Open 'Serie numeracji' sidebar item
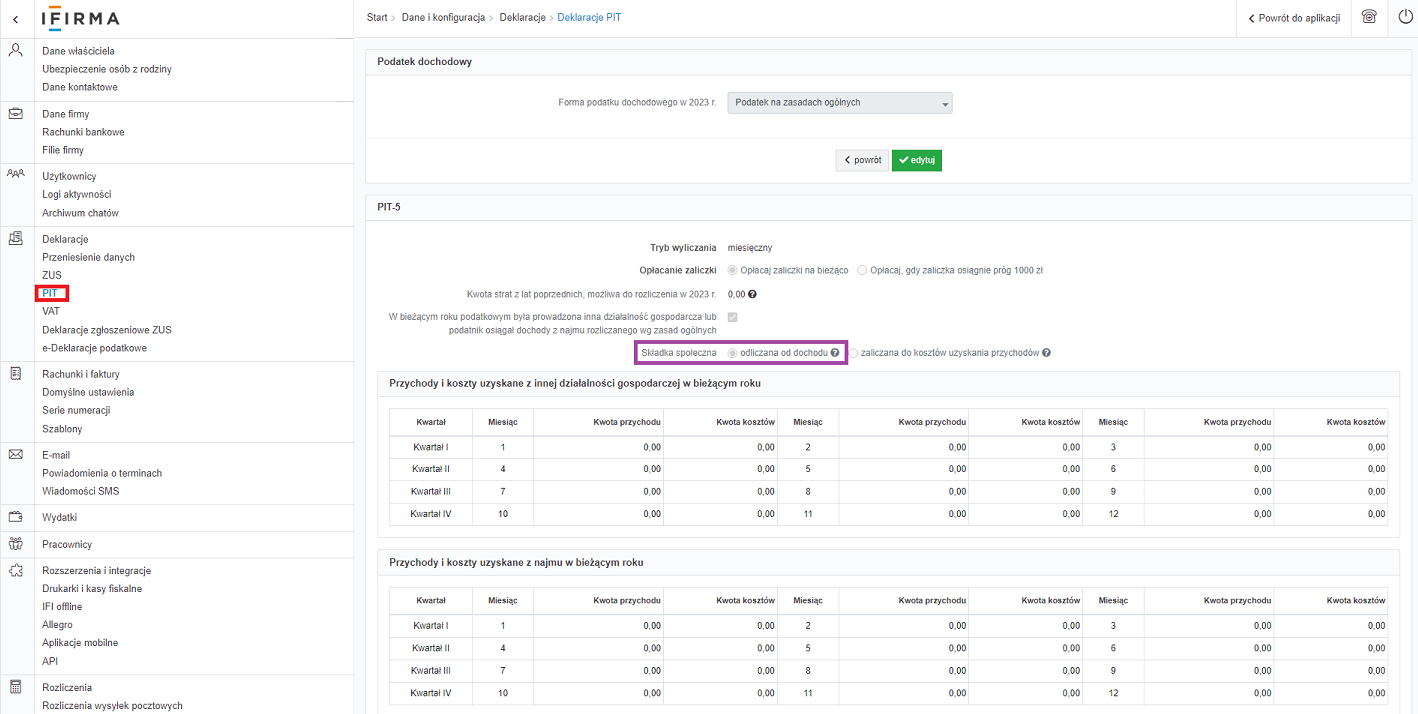This screenshot has height=714, width=1418. [x=76, y=411]
